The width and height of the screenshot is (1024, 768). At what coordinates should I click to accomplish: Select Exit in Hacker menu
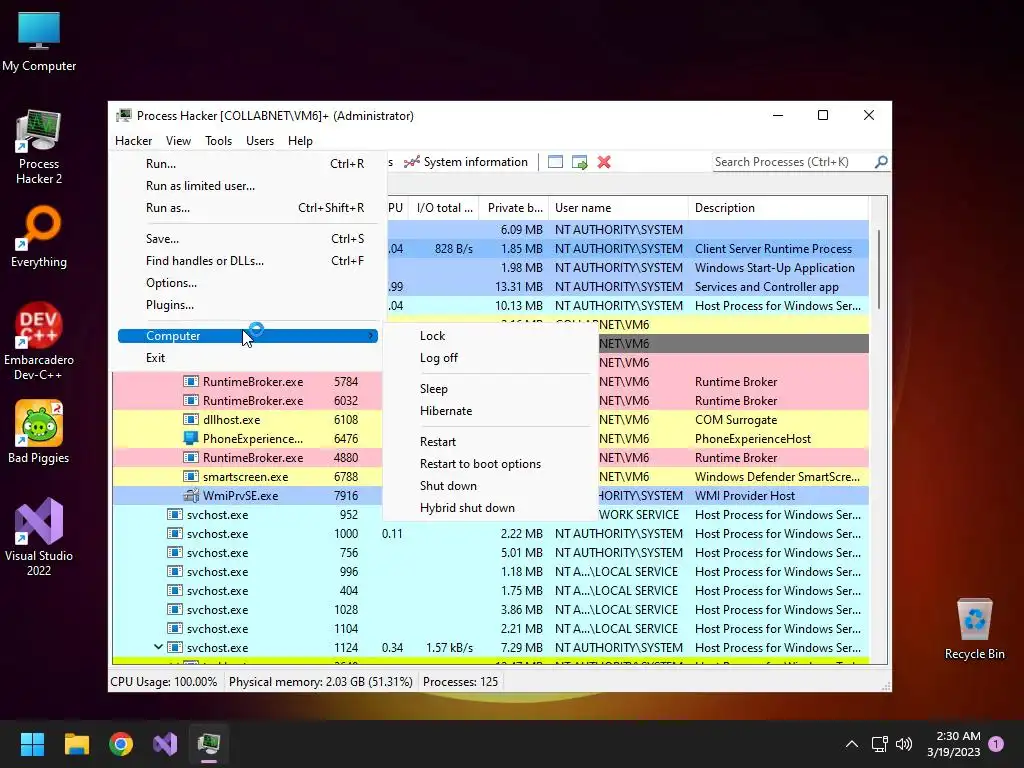(248, 358)
